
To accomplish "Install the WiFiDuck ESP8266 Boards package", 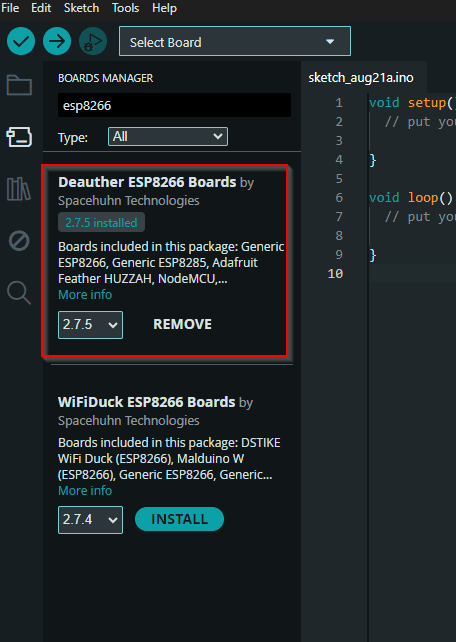I will (179, 519).
